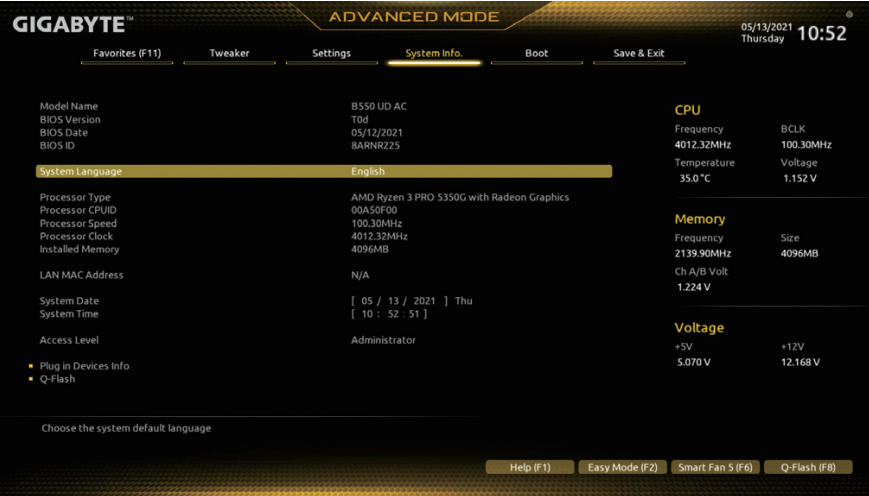Select the year field in System Date

426,301
